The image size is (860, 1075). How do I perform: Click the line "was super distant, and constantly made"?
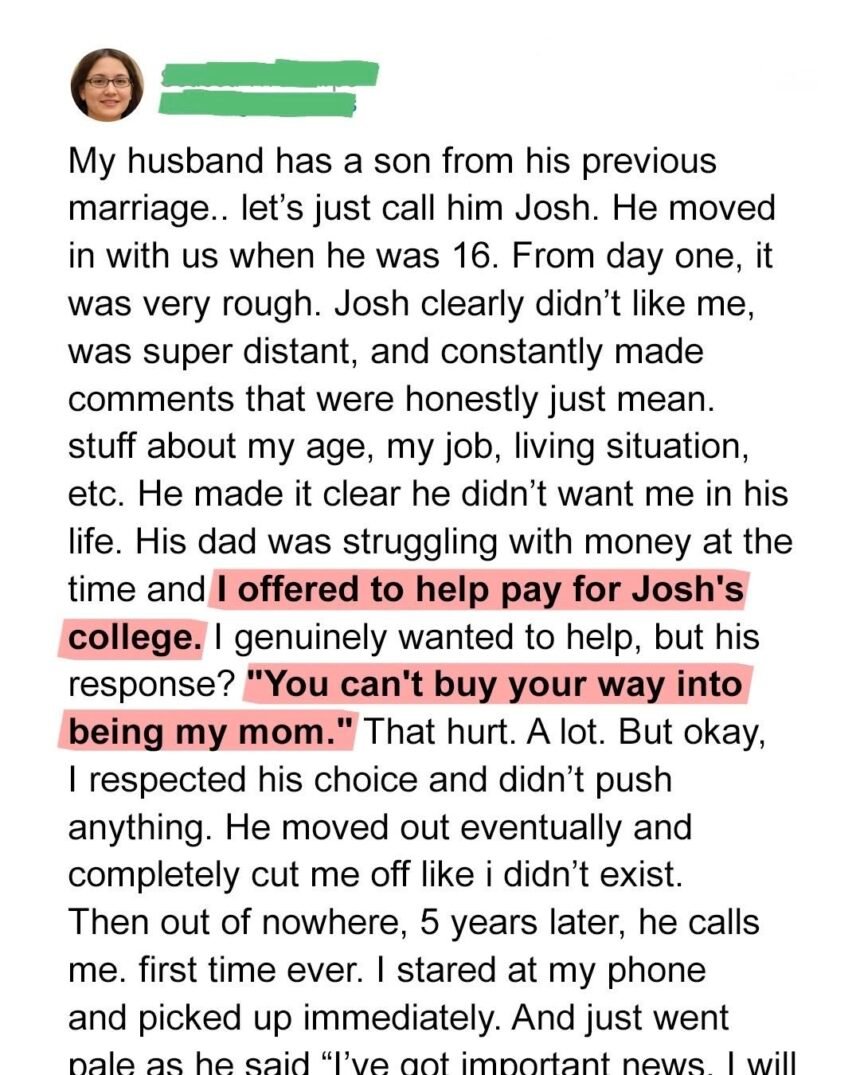coord(385,352)
